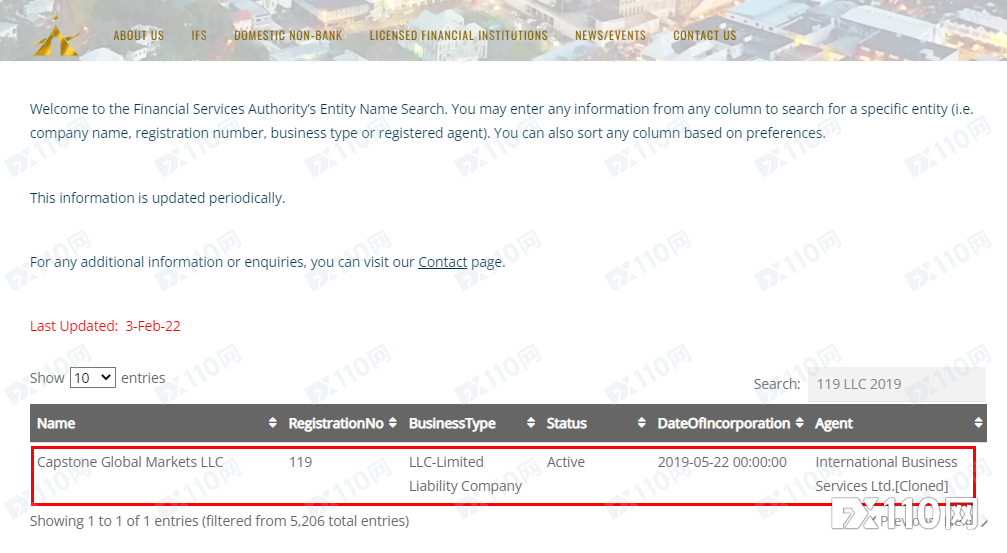Sort by DateOfIncorporation column arrows

click(799, 423)
